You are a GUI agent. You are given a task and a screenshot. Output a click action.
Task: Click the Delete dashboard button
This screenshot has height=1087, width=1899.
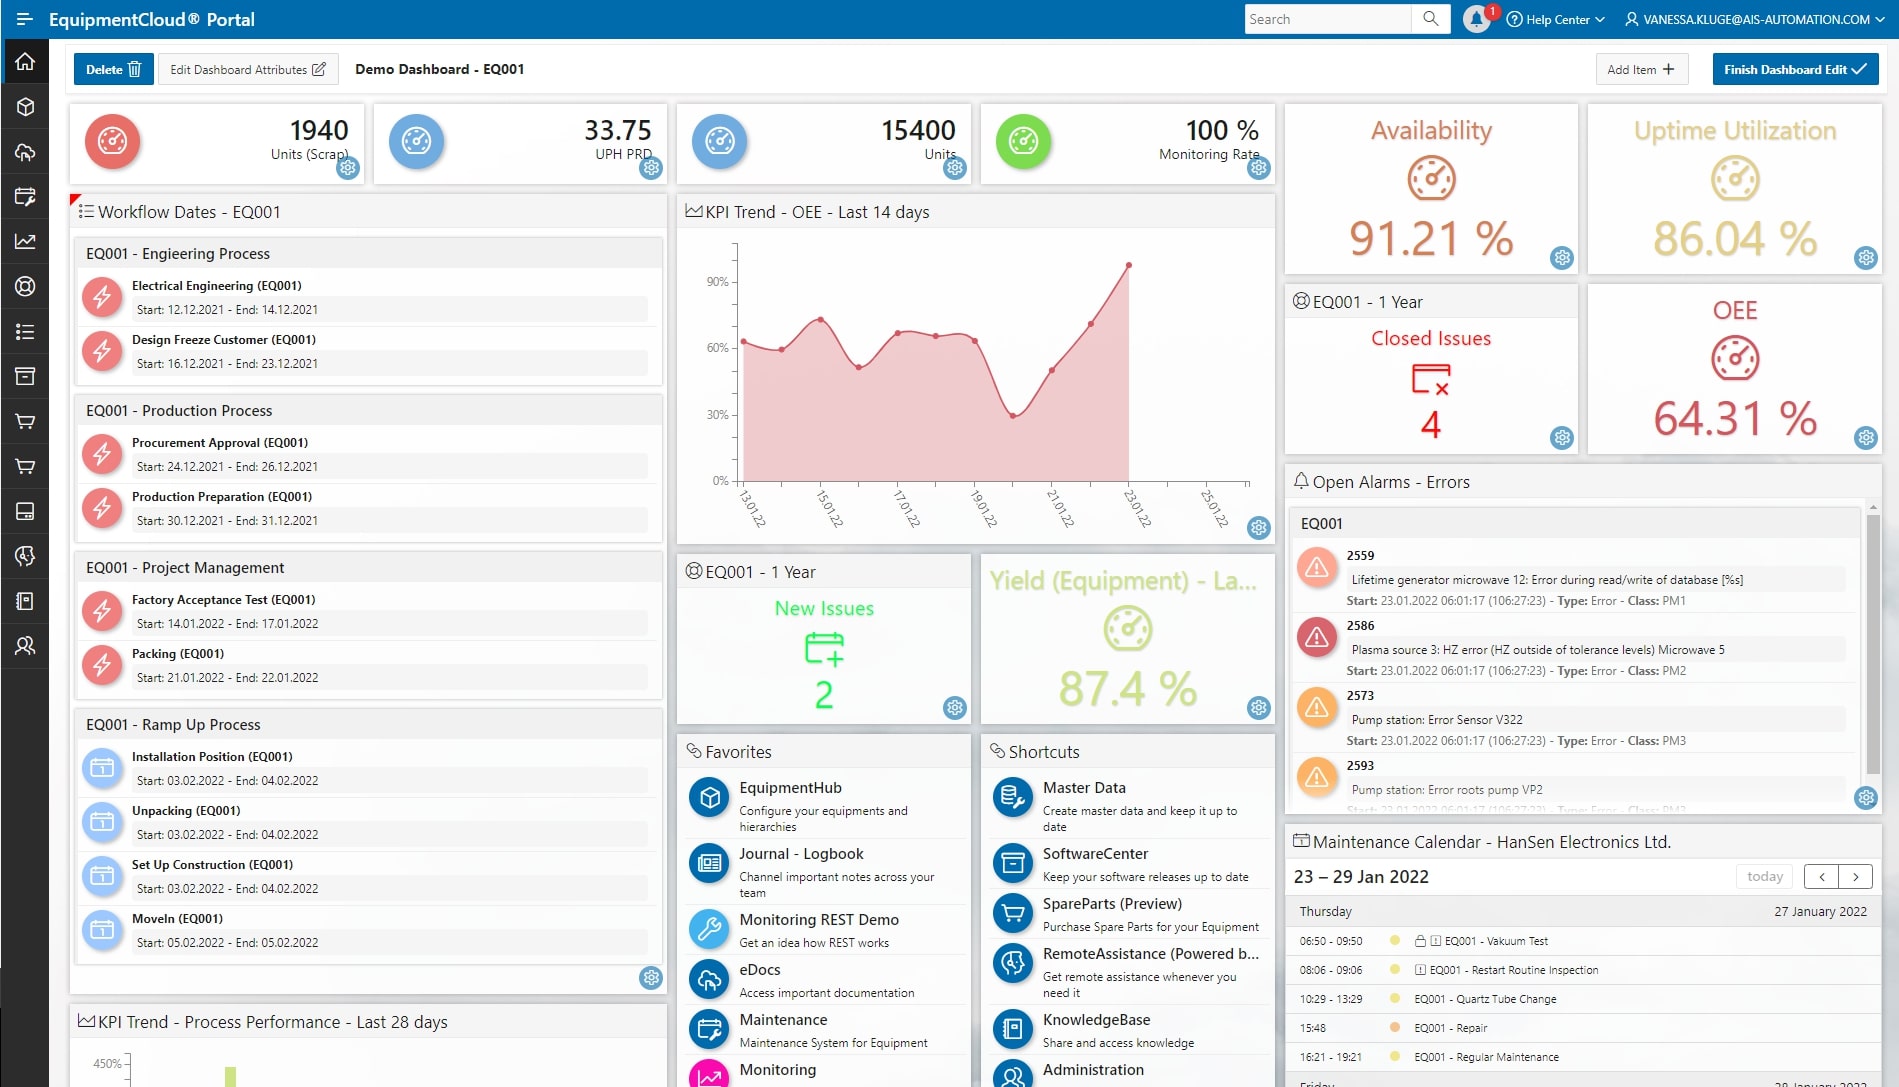[113, 69]
